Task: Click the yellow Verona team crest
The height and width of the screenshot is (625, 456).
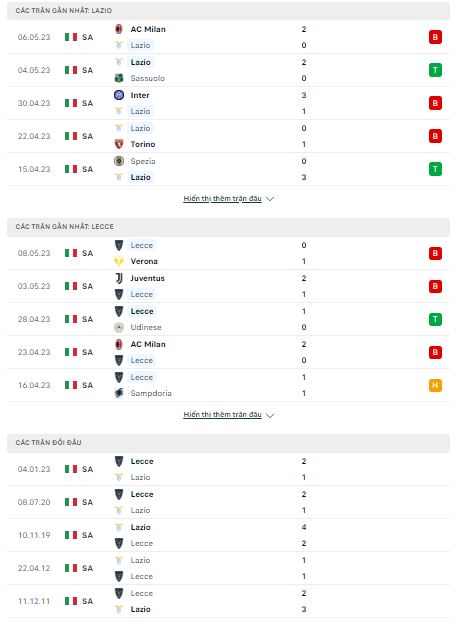Action: coord(119,261)
